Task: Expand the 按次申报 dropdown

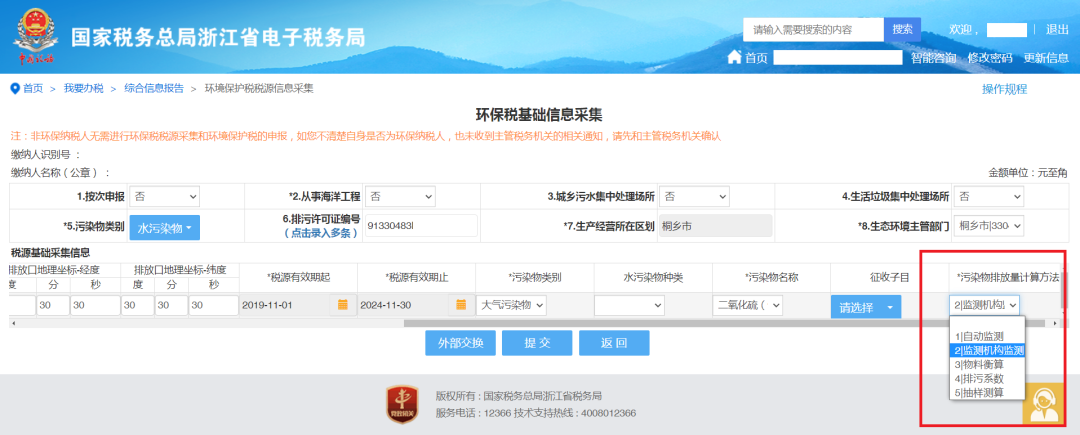Action: (x=164, y=196)
